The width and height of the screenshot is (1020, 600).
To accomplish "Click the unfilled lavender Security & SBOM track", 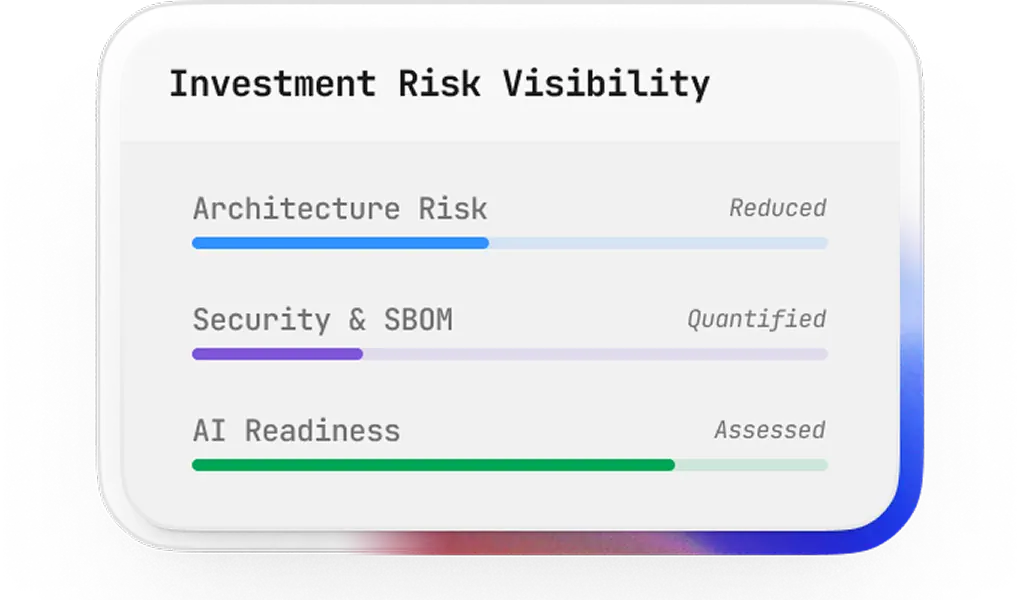I will point(595,354).
